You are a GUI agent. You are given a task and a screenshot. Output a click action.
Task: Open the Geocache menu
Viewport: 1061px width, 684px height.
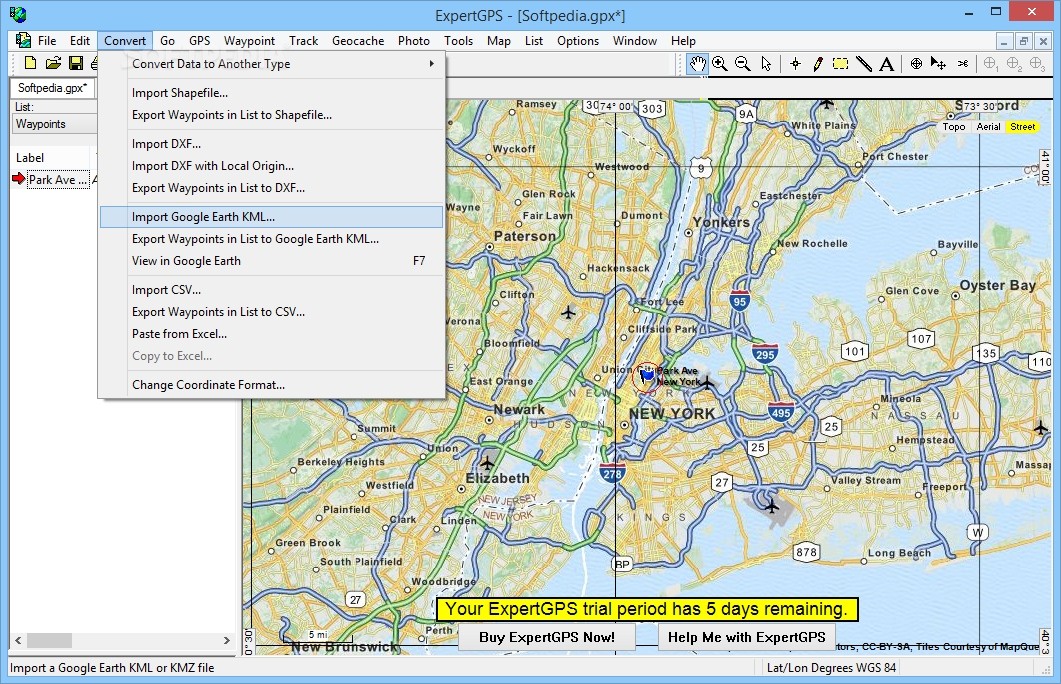(x=358, y=41)
